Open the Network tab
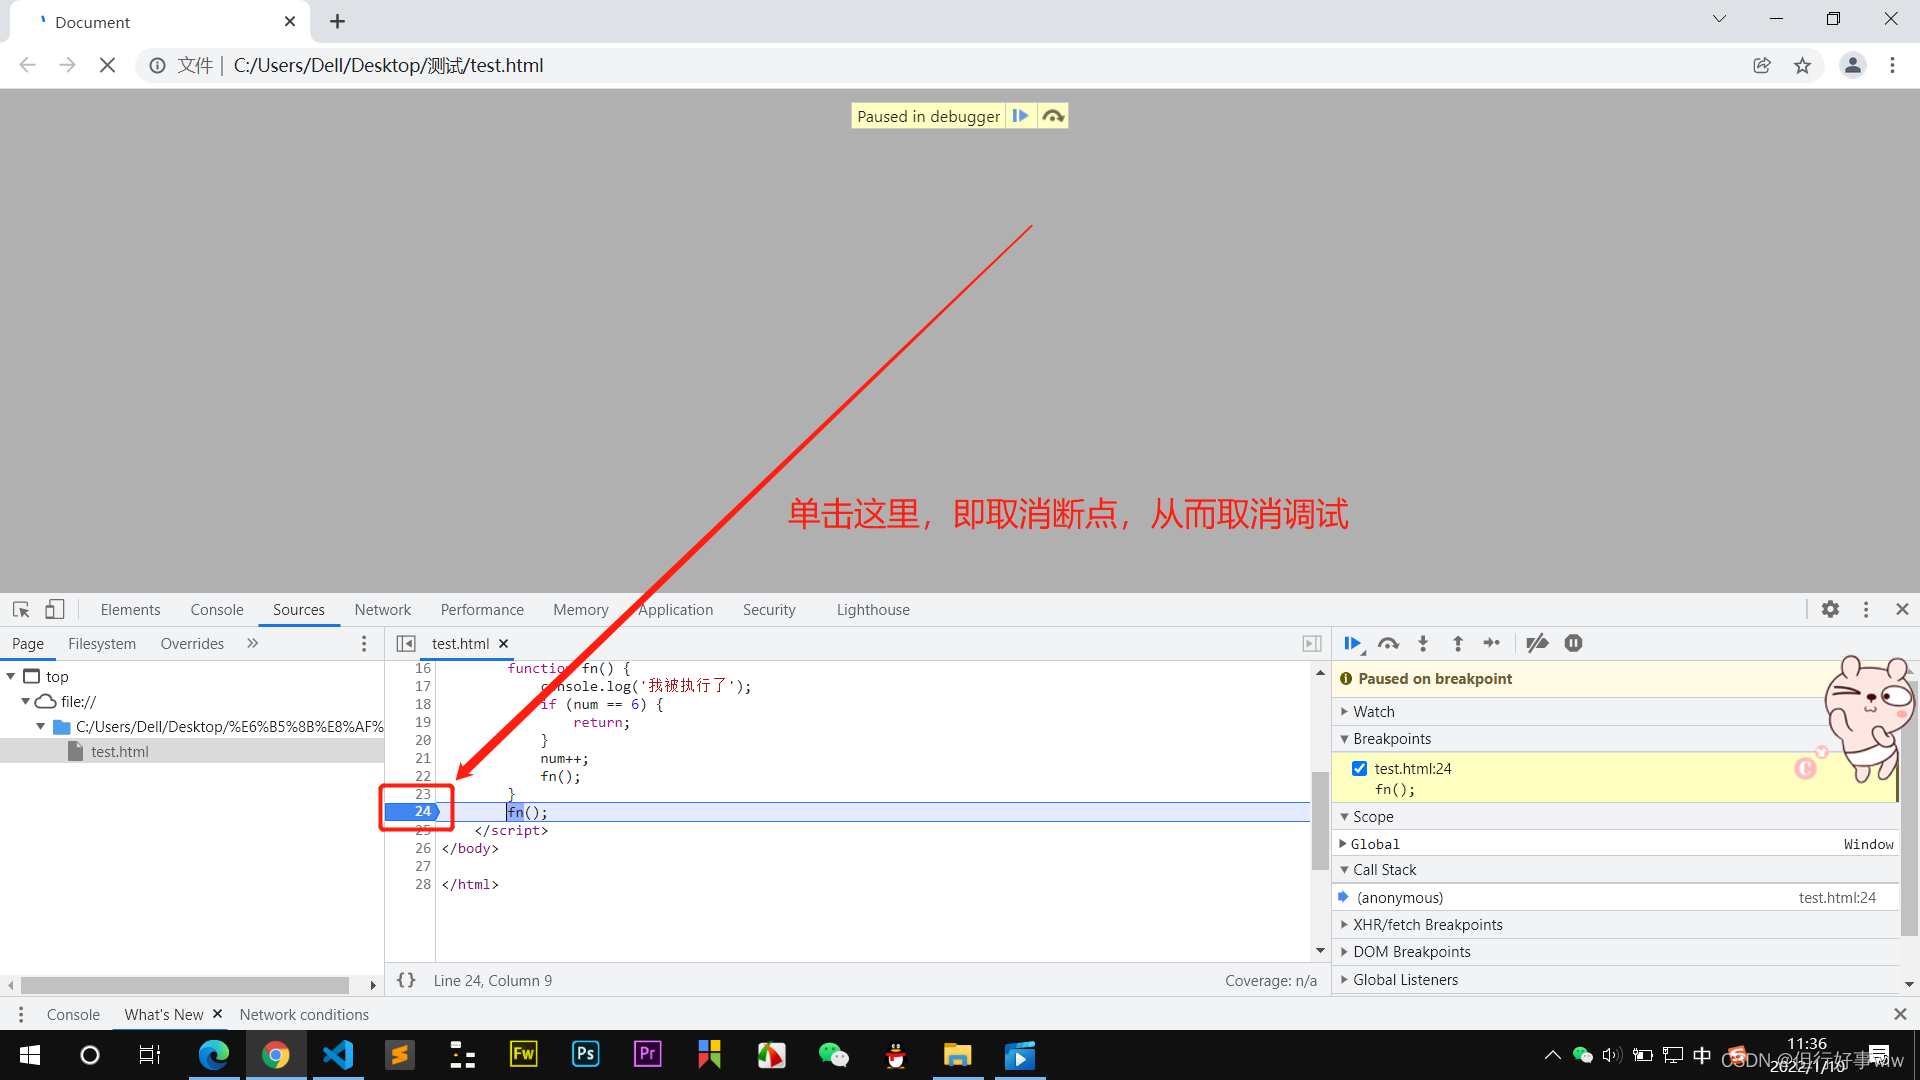Viewport: 1920px width, 1080px height. tap(383, 610)
